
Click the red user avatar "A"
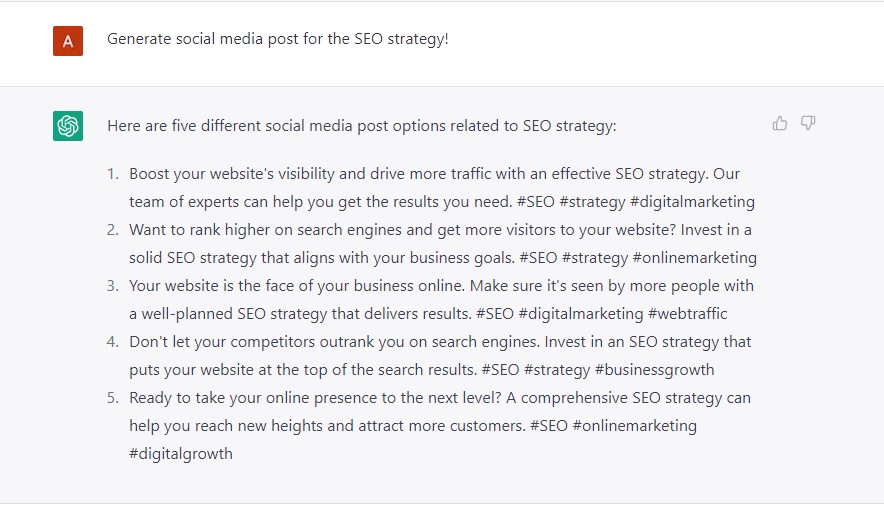click(x=68, y=41)
